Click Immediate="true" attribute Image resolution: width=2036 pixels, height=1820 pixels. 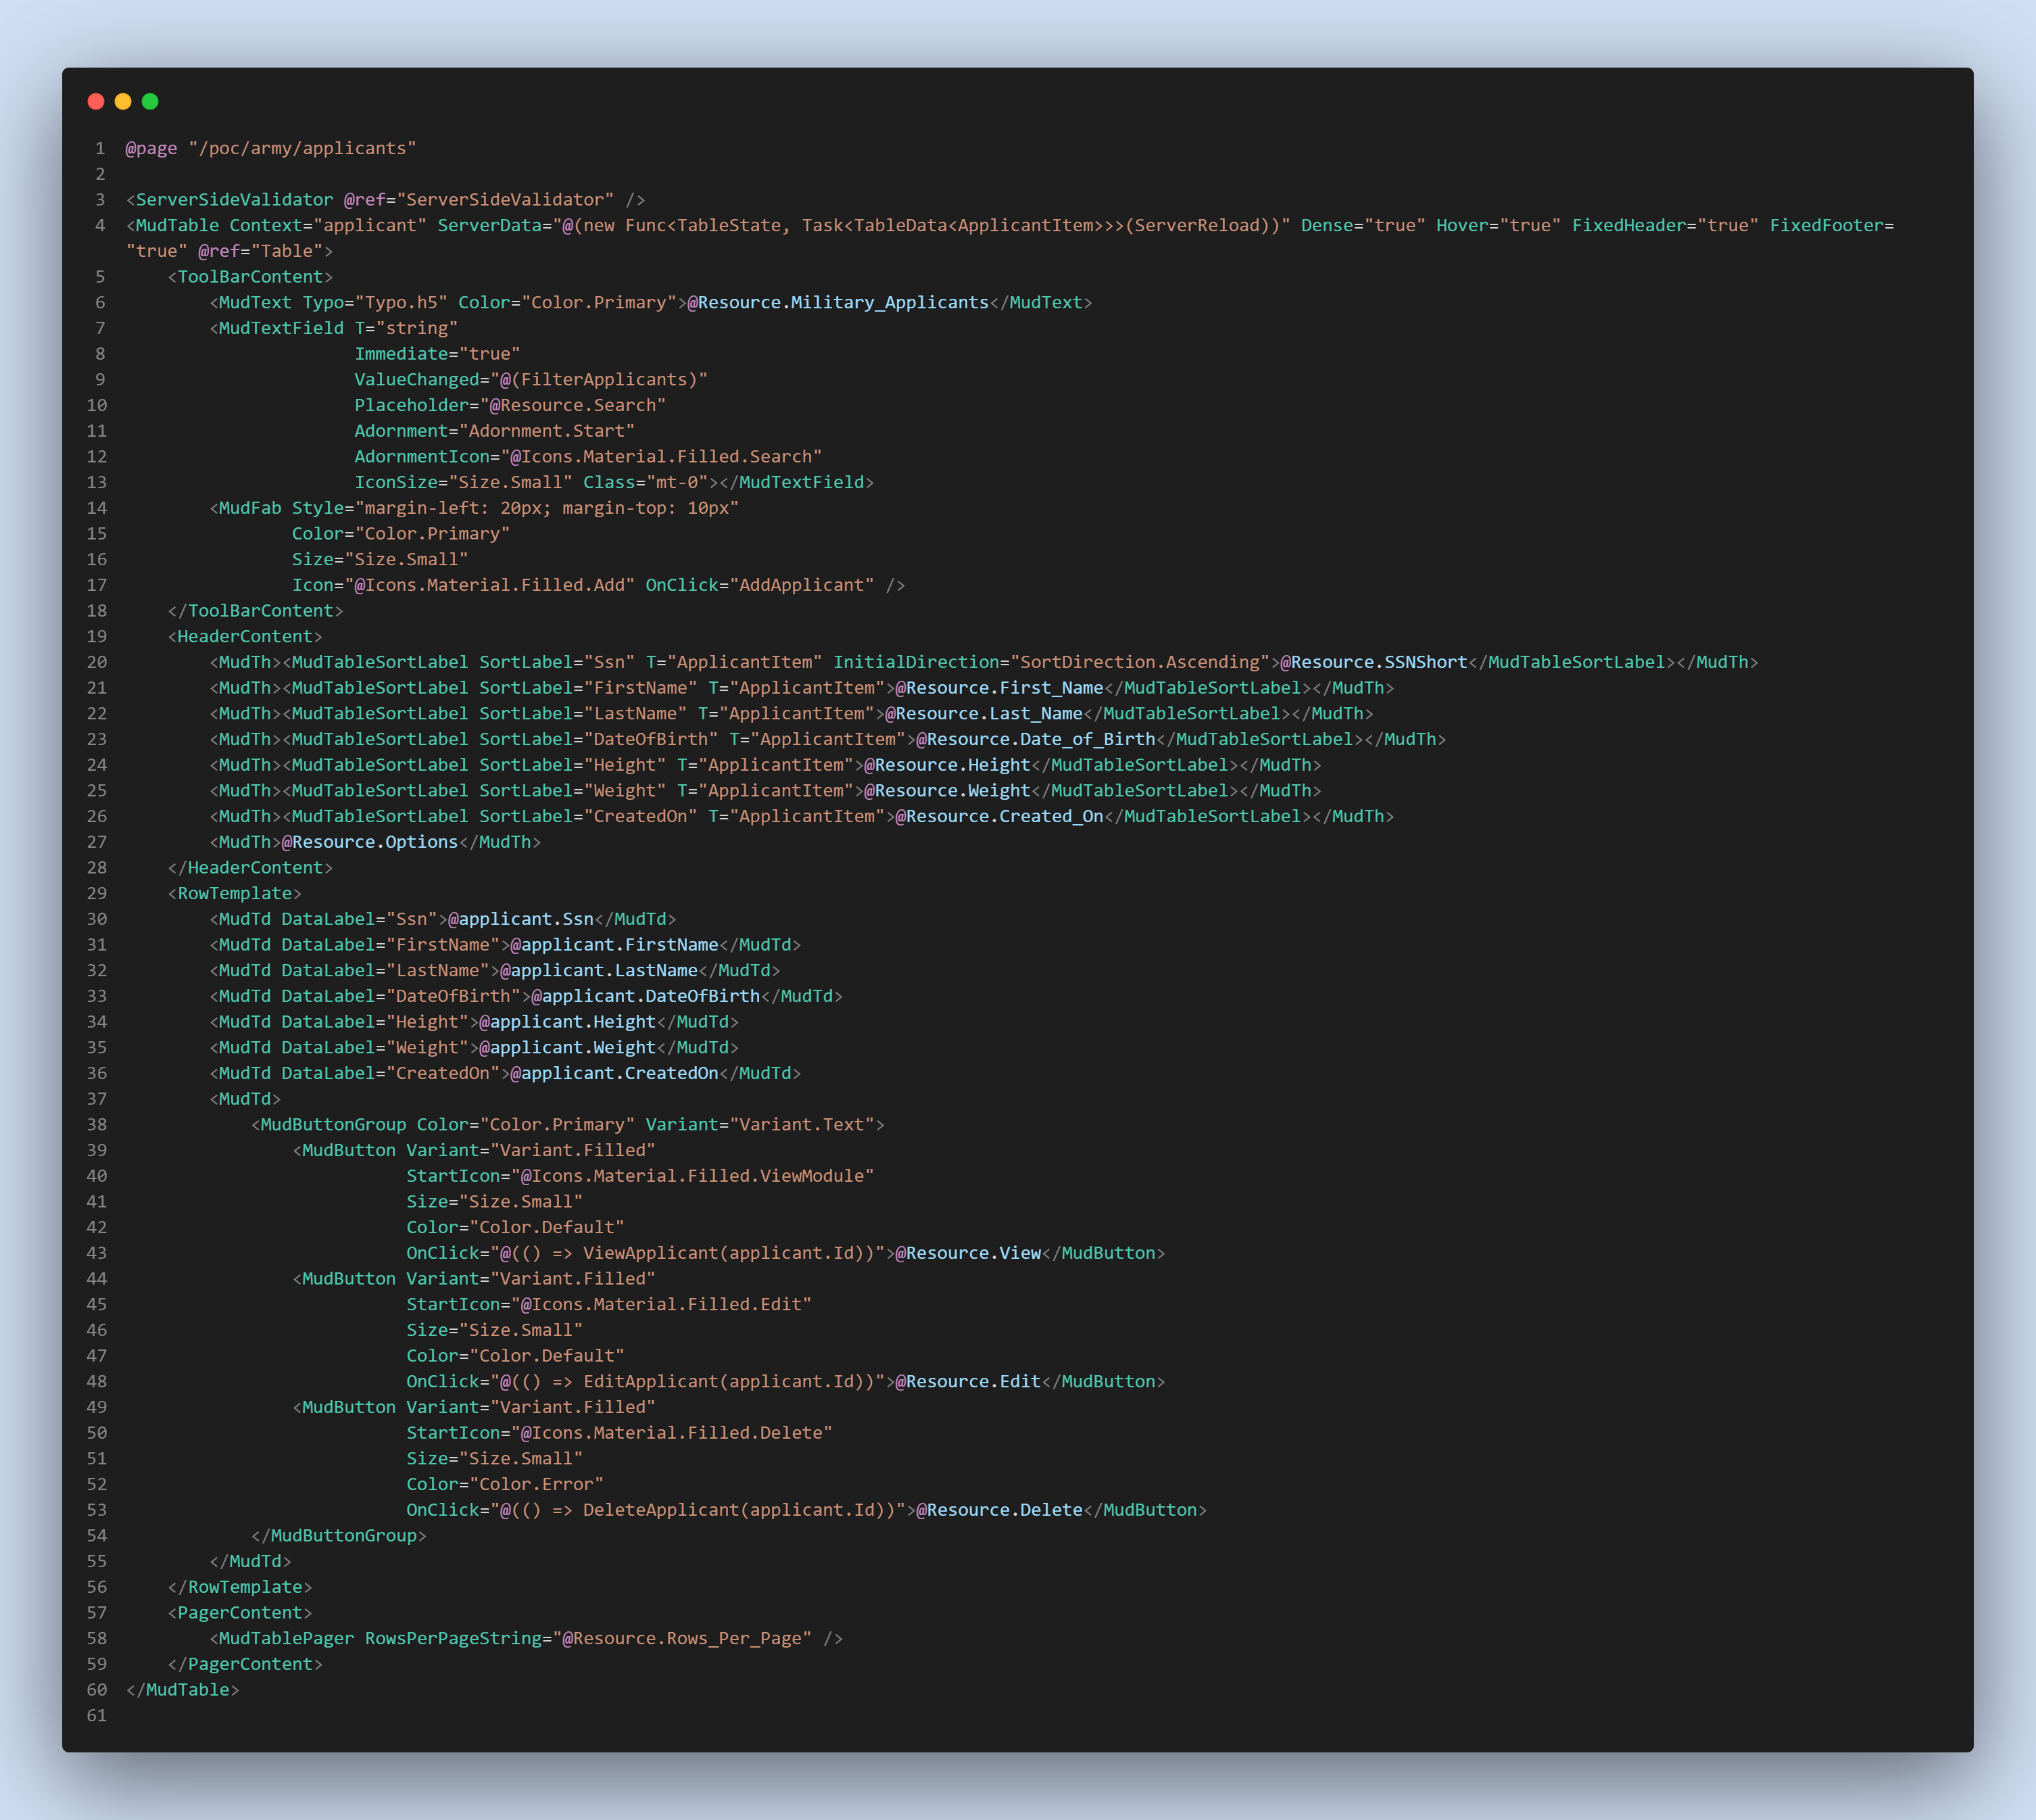tap(437, 354)
